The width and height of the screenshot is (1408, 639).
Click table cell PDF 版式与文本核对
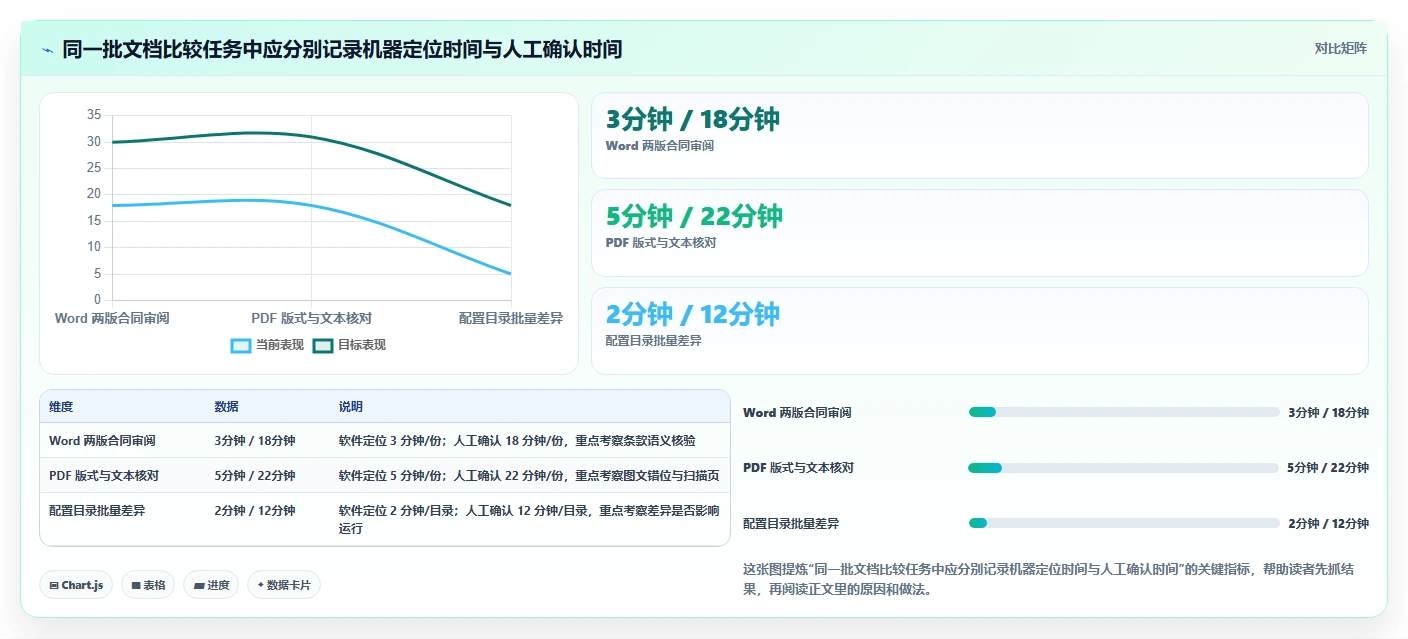[x=104, y=475]
